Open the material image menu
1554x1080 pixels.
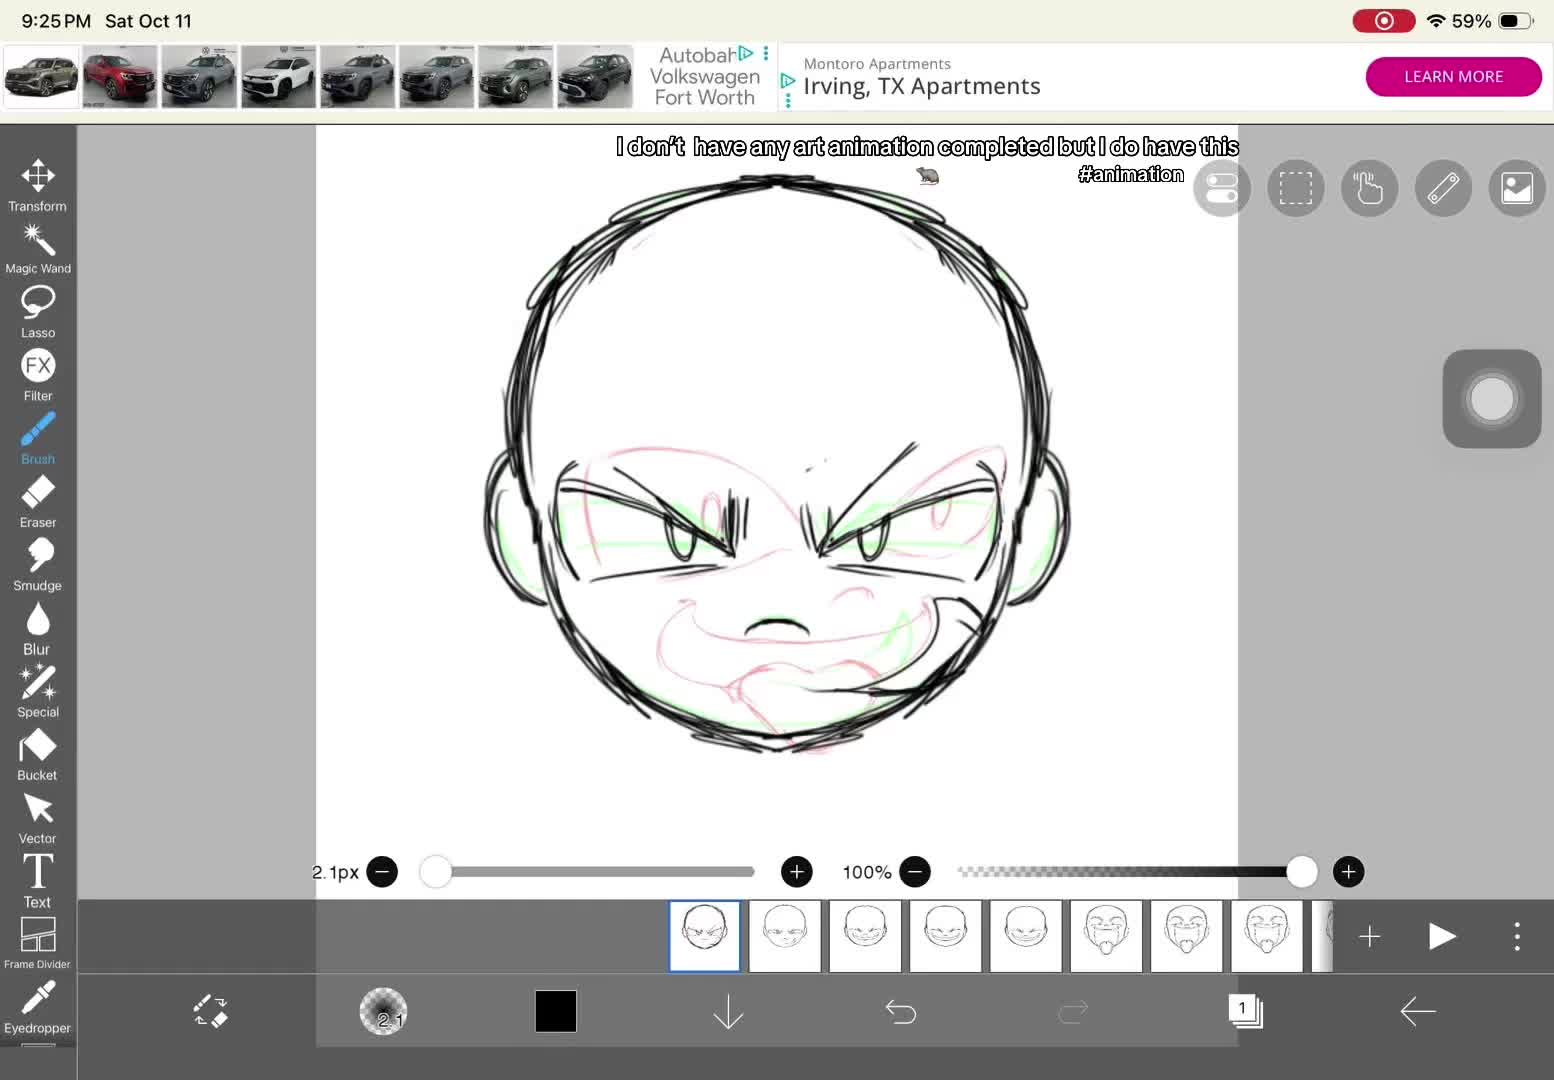[x=1517, y=188]
